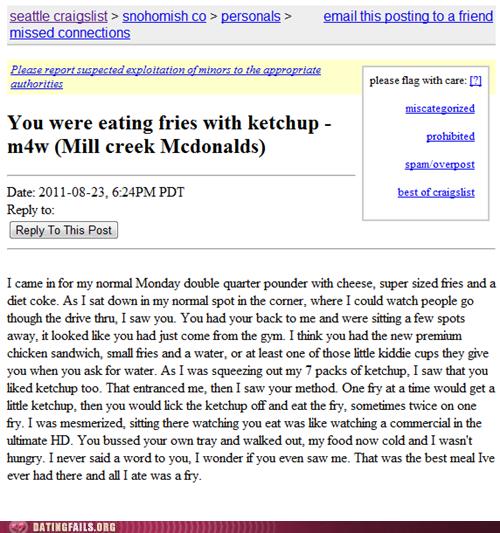Click the DATINGFAILS.ORG watermark text

[x=74, y=528]
